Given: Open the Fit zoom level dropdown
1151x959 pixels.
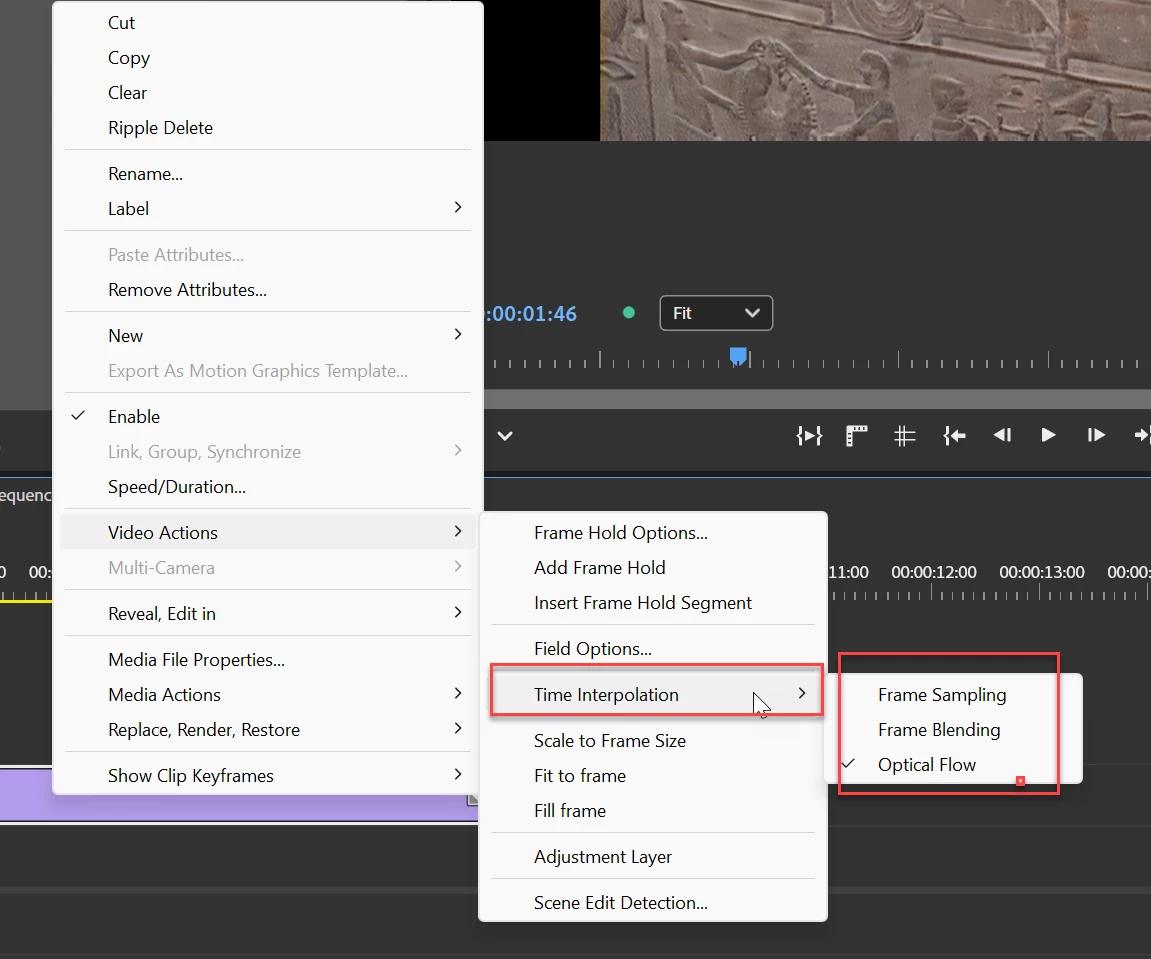Looking at the screenshot, I should coord(716,313).
